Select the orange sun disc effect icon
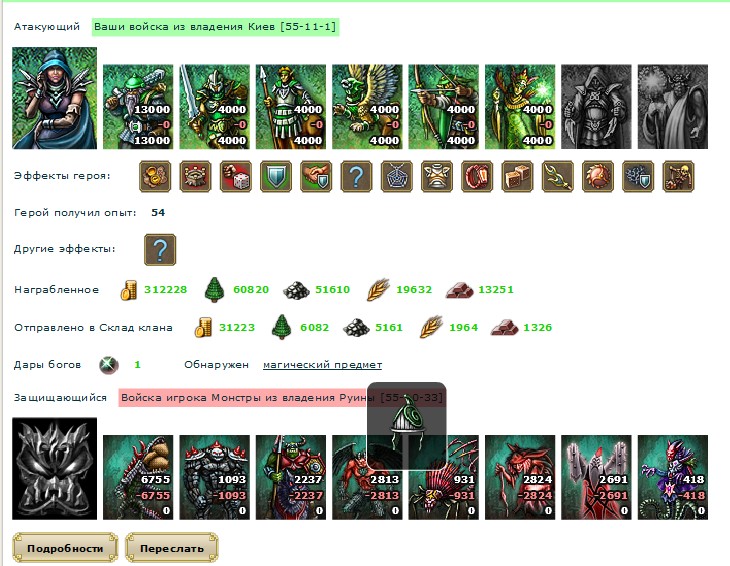 point(598,176)
